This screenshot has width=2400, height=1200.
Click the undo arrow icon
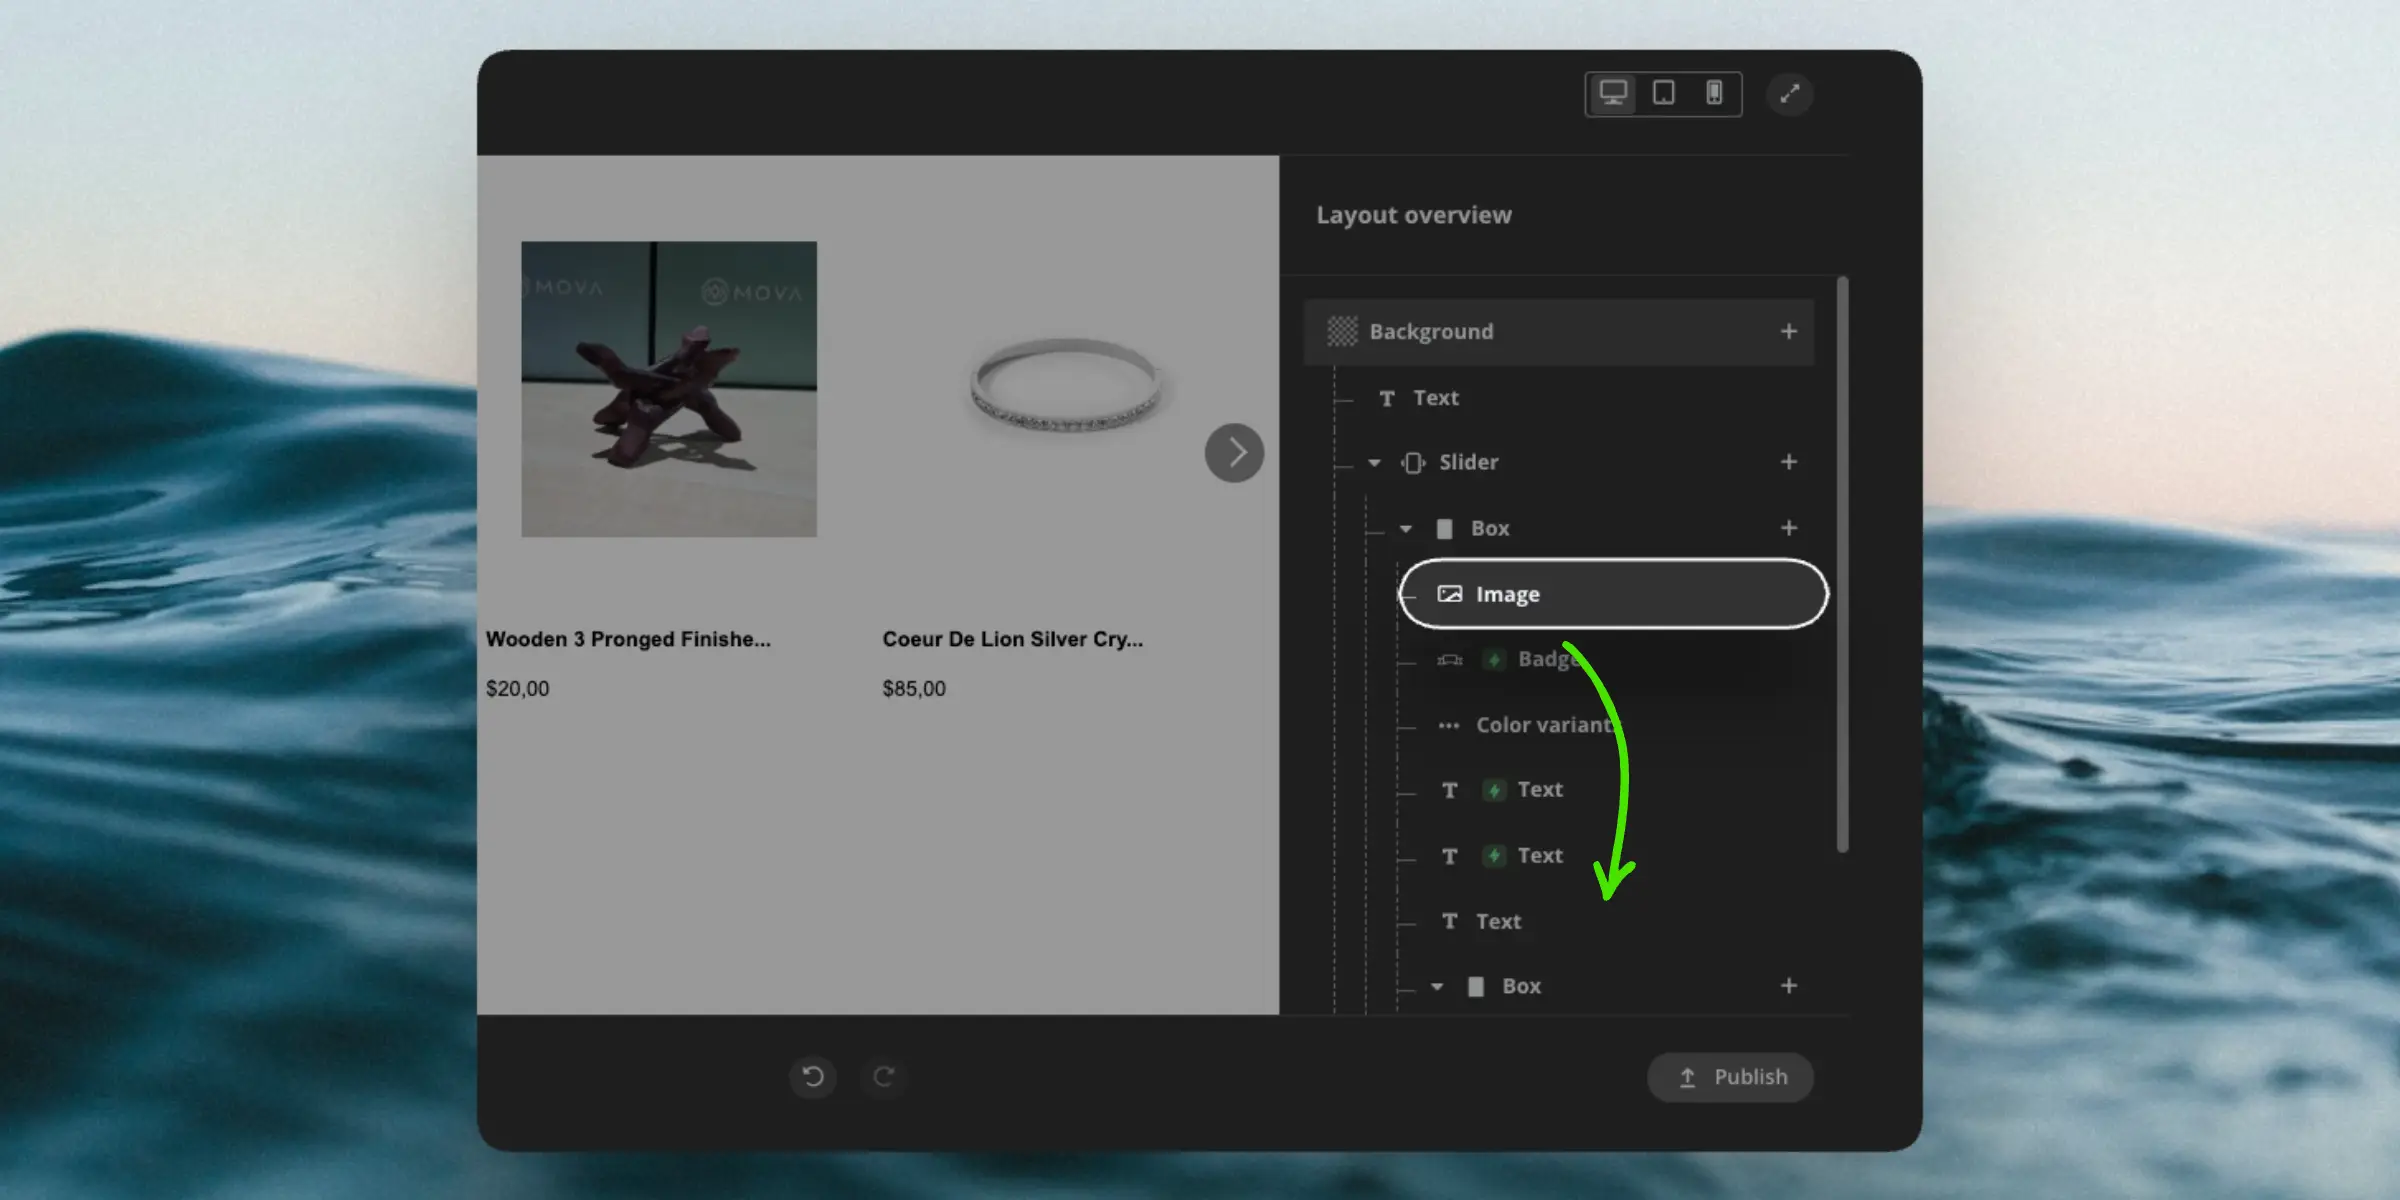pos(813,1077)
